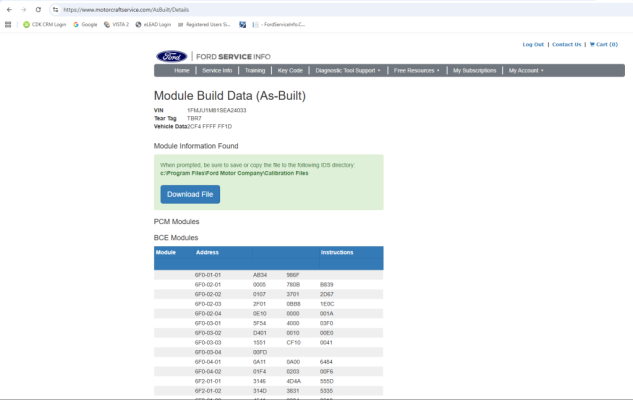Select address cell 6F0-02-04

[x=208, y=314]
